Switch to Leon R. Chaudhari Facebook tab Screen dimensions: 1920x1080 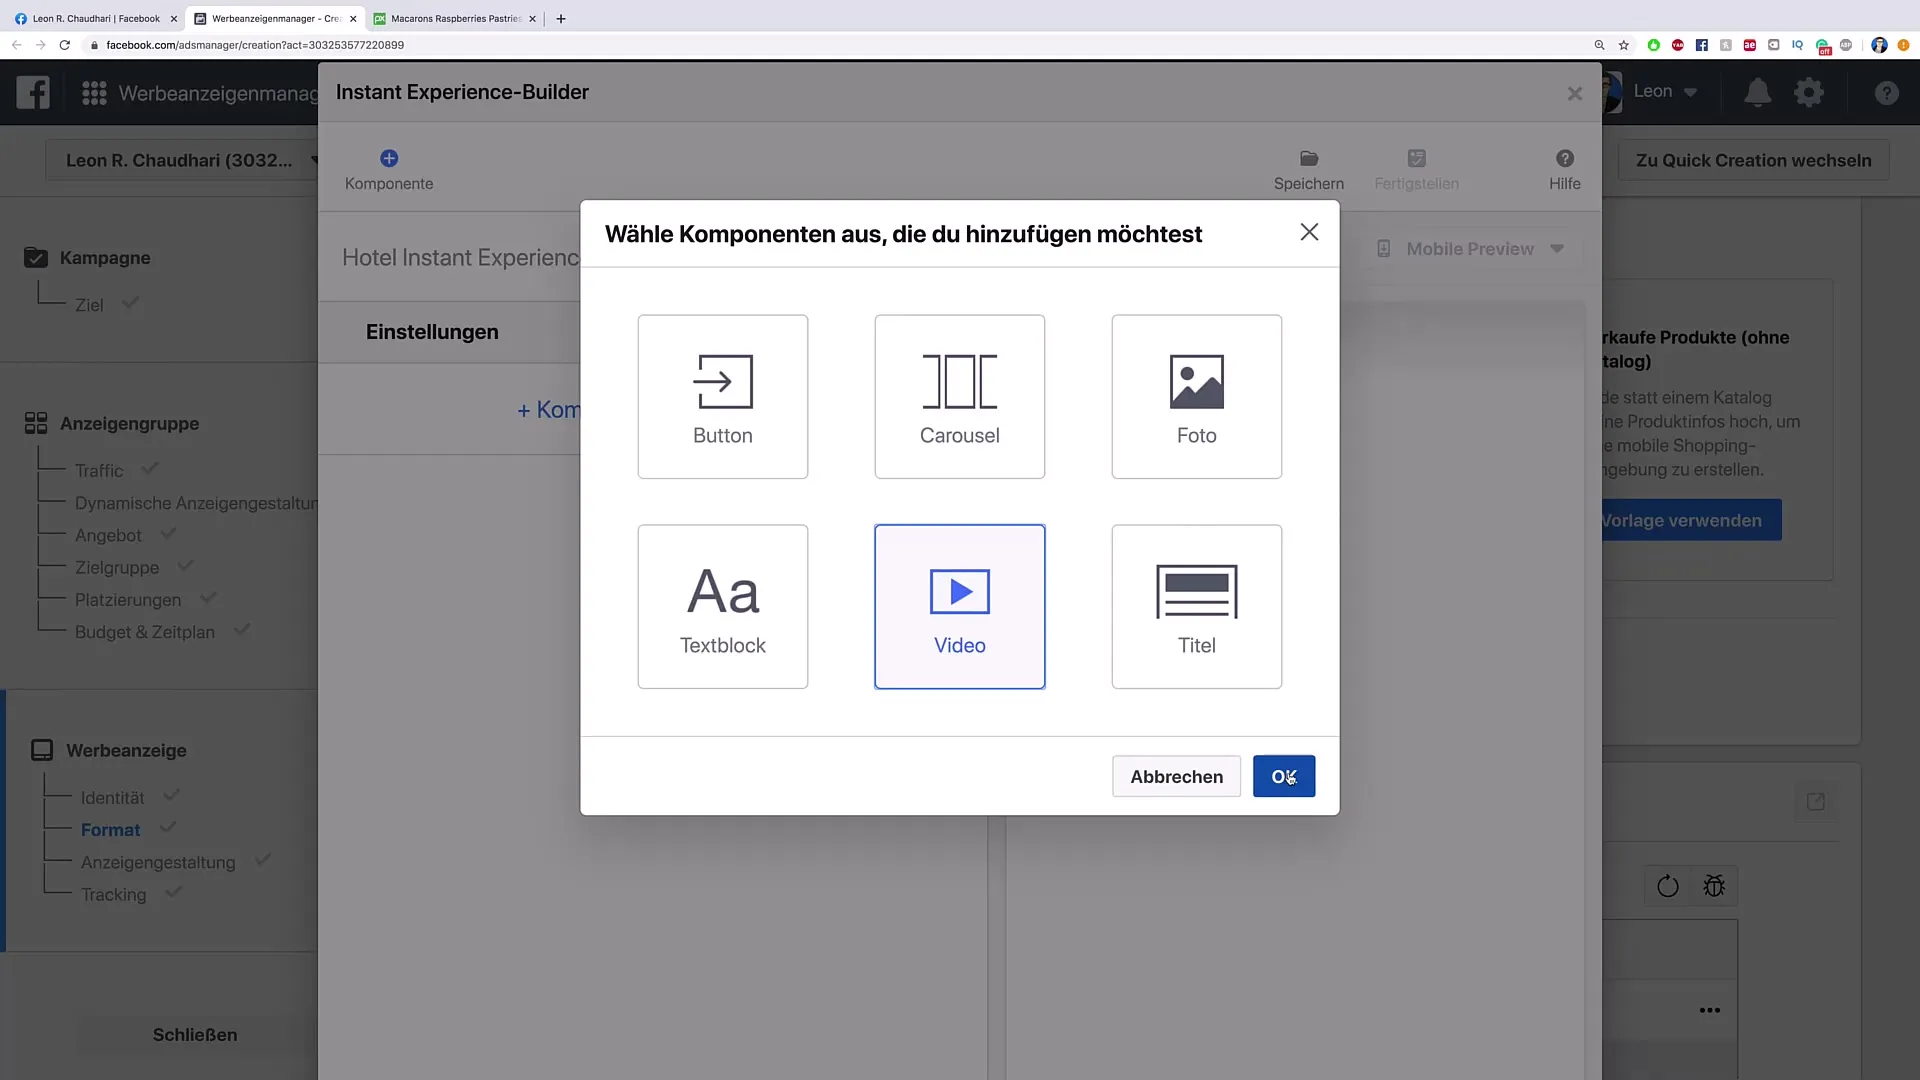tap(95, 18)
